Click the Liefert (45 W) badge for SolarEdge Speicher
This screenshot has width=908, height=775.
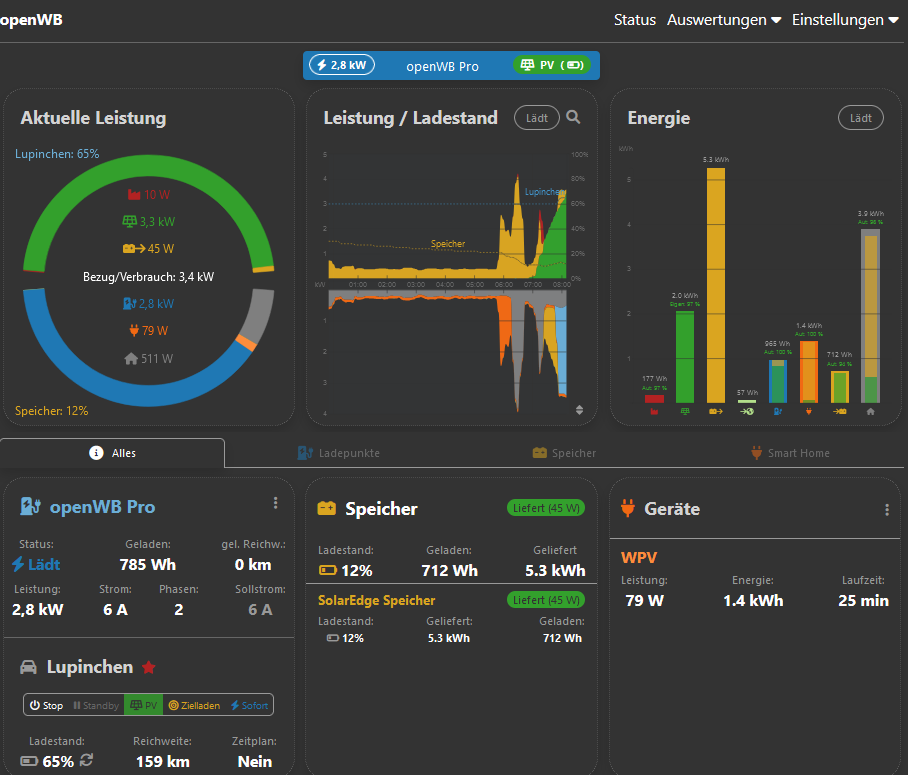click(546, 600)
